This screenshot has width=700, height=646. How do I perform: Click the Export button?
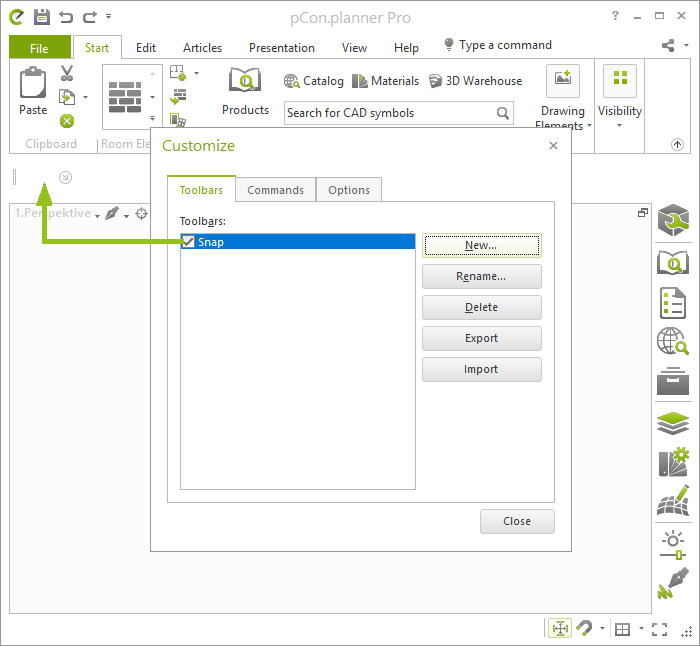482,338
